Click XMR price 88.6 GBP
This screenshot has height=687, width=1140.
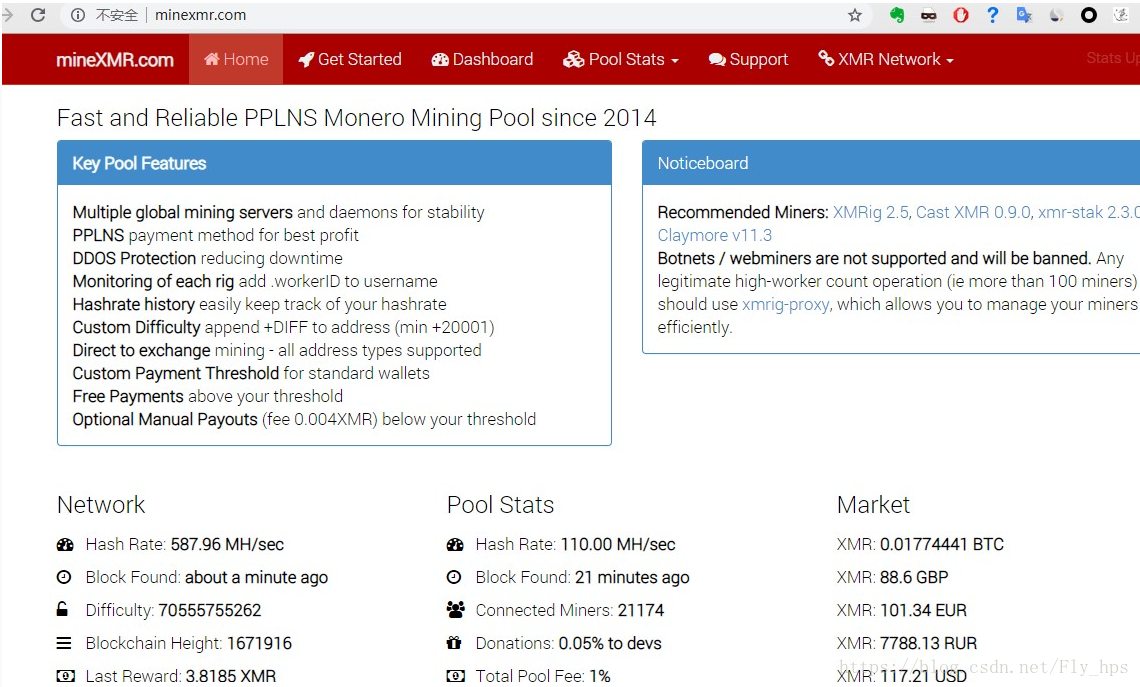pos(914,577)
